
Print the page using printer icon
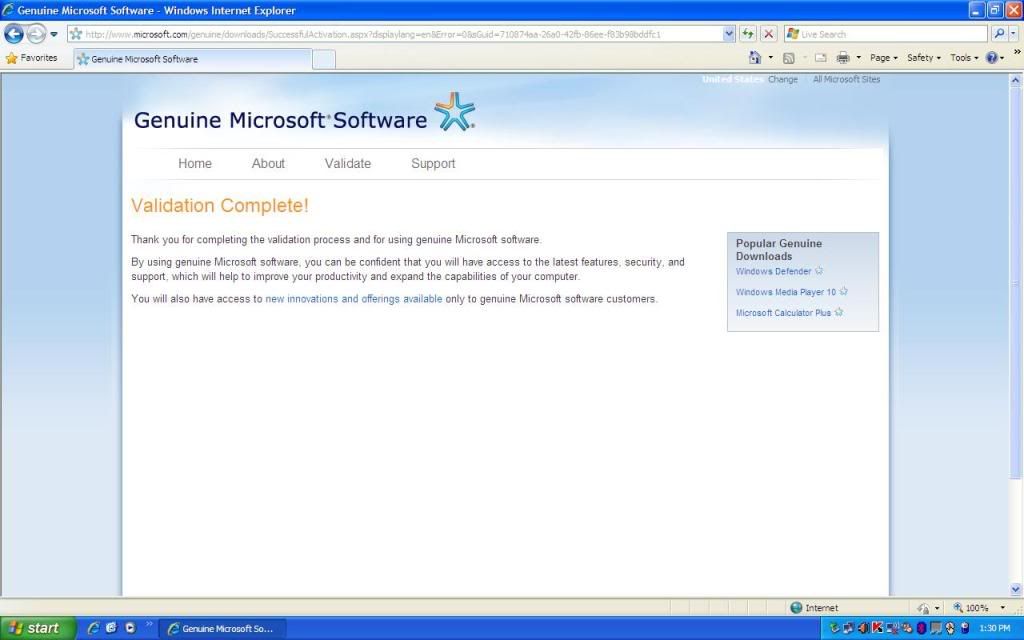(843, 58)
